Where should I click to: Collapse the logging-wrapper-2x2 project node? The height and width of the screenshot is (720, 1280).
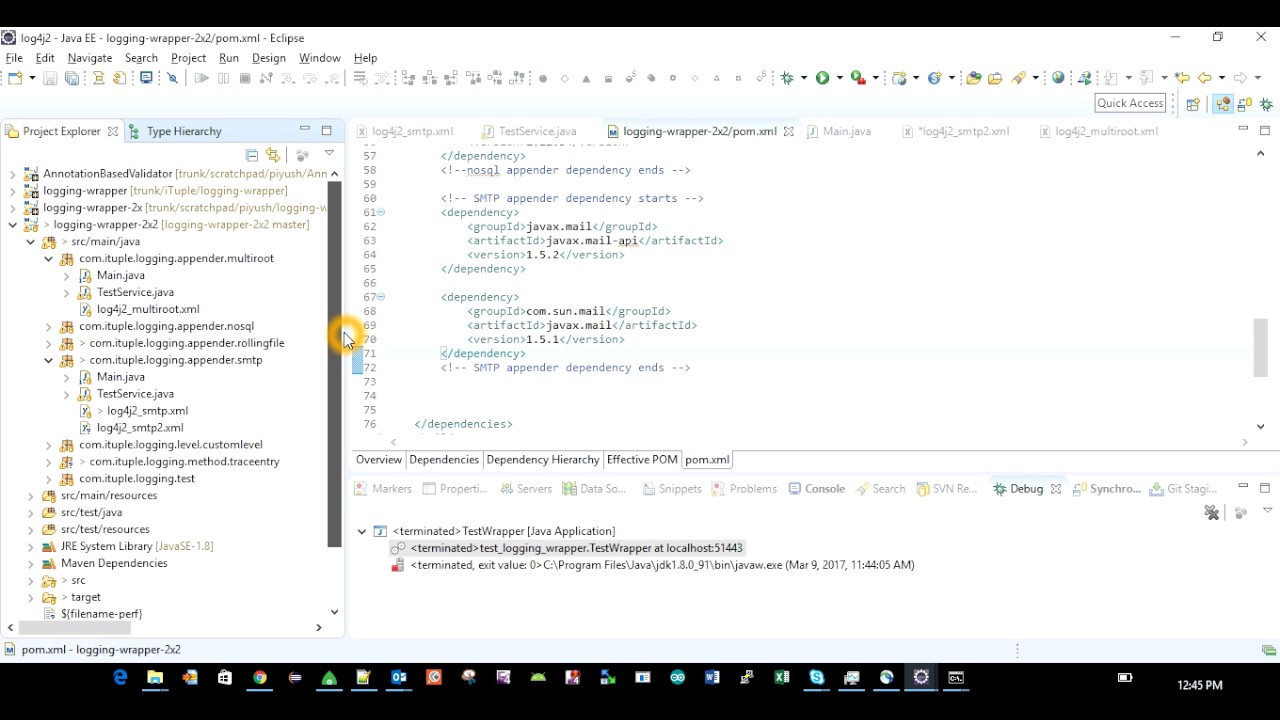click(12, 225)
